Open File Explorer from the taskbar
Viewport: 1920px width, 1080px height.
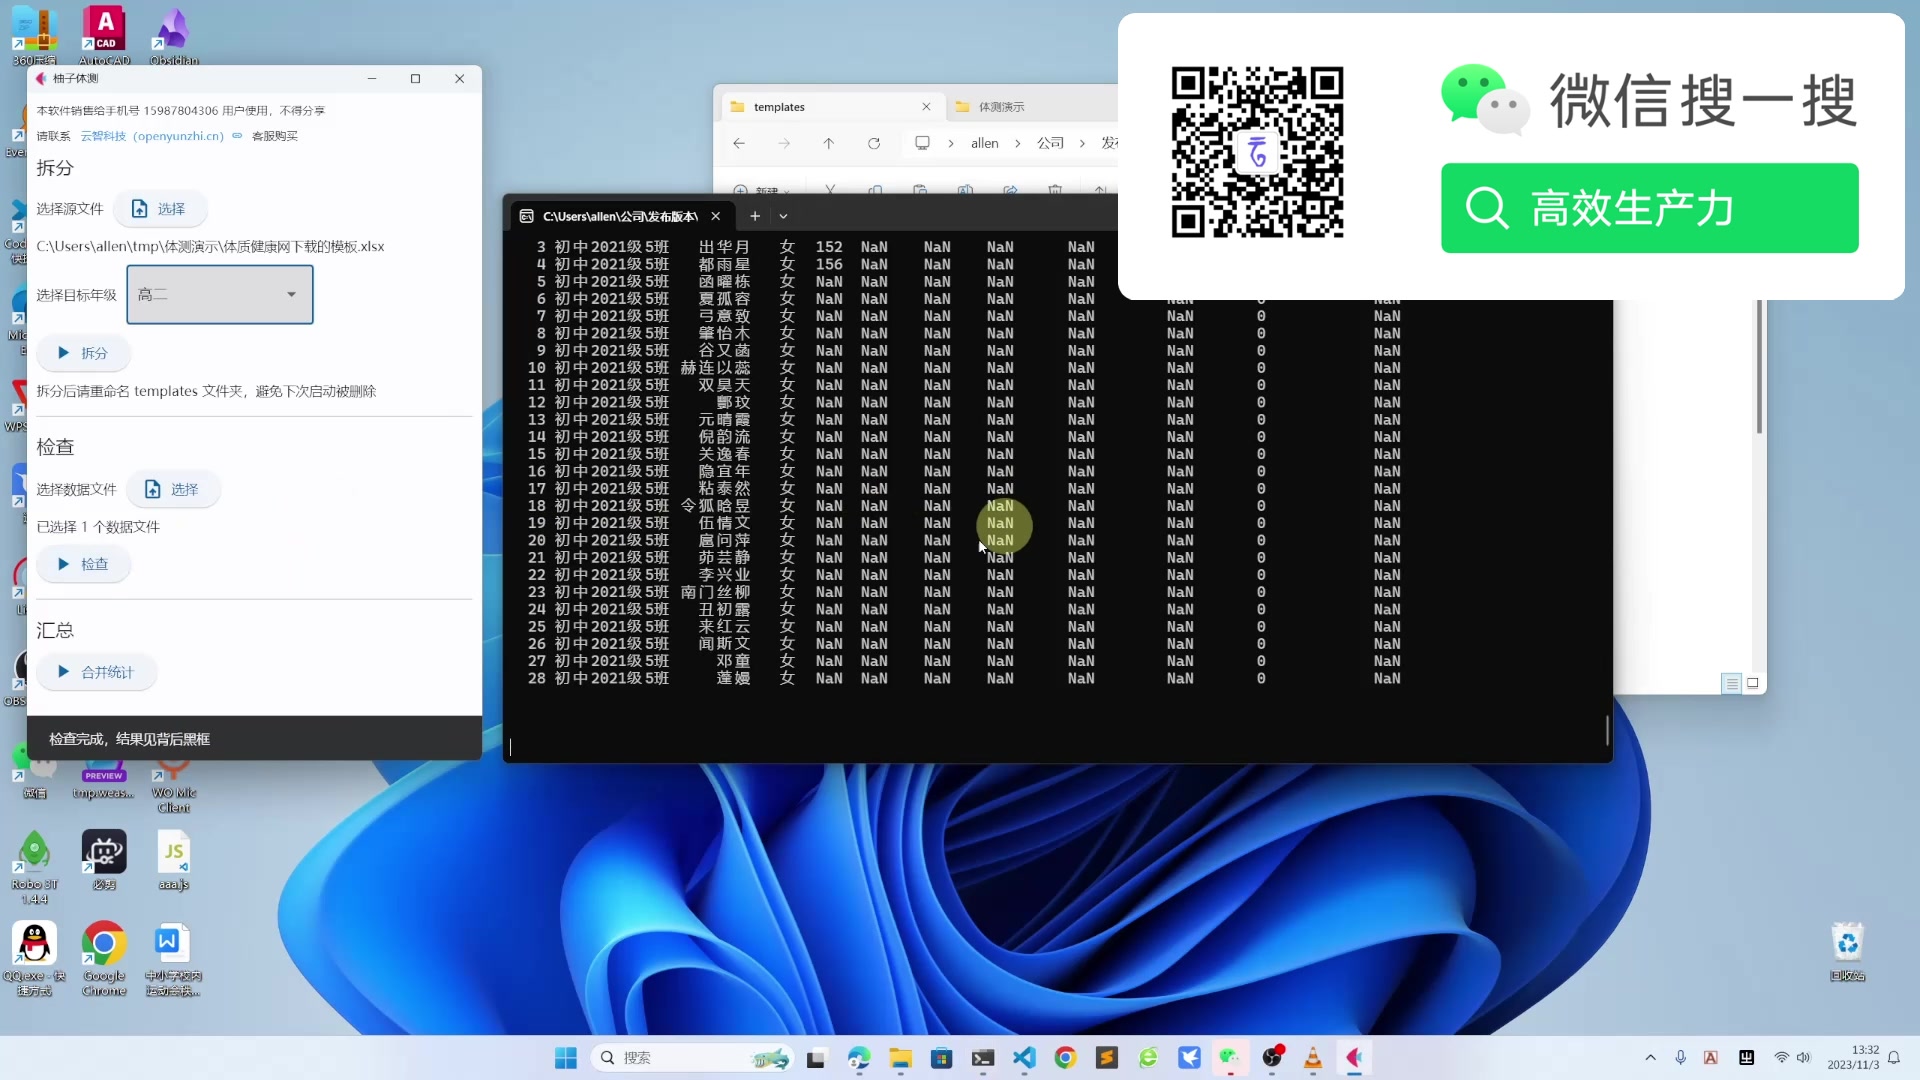(x=900, y=1058)
